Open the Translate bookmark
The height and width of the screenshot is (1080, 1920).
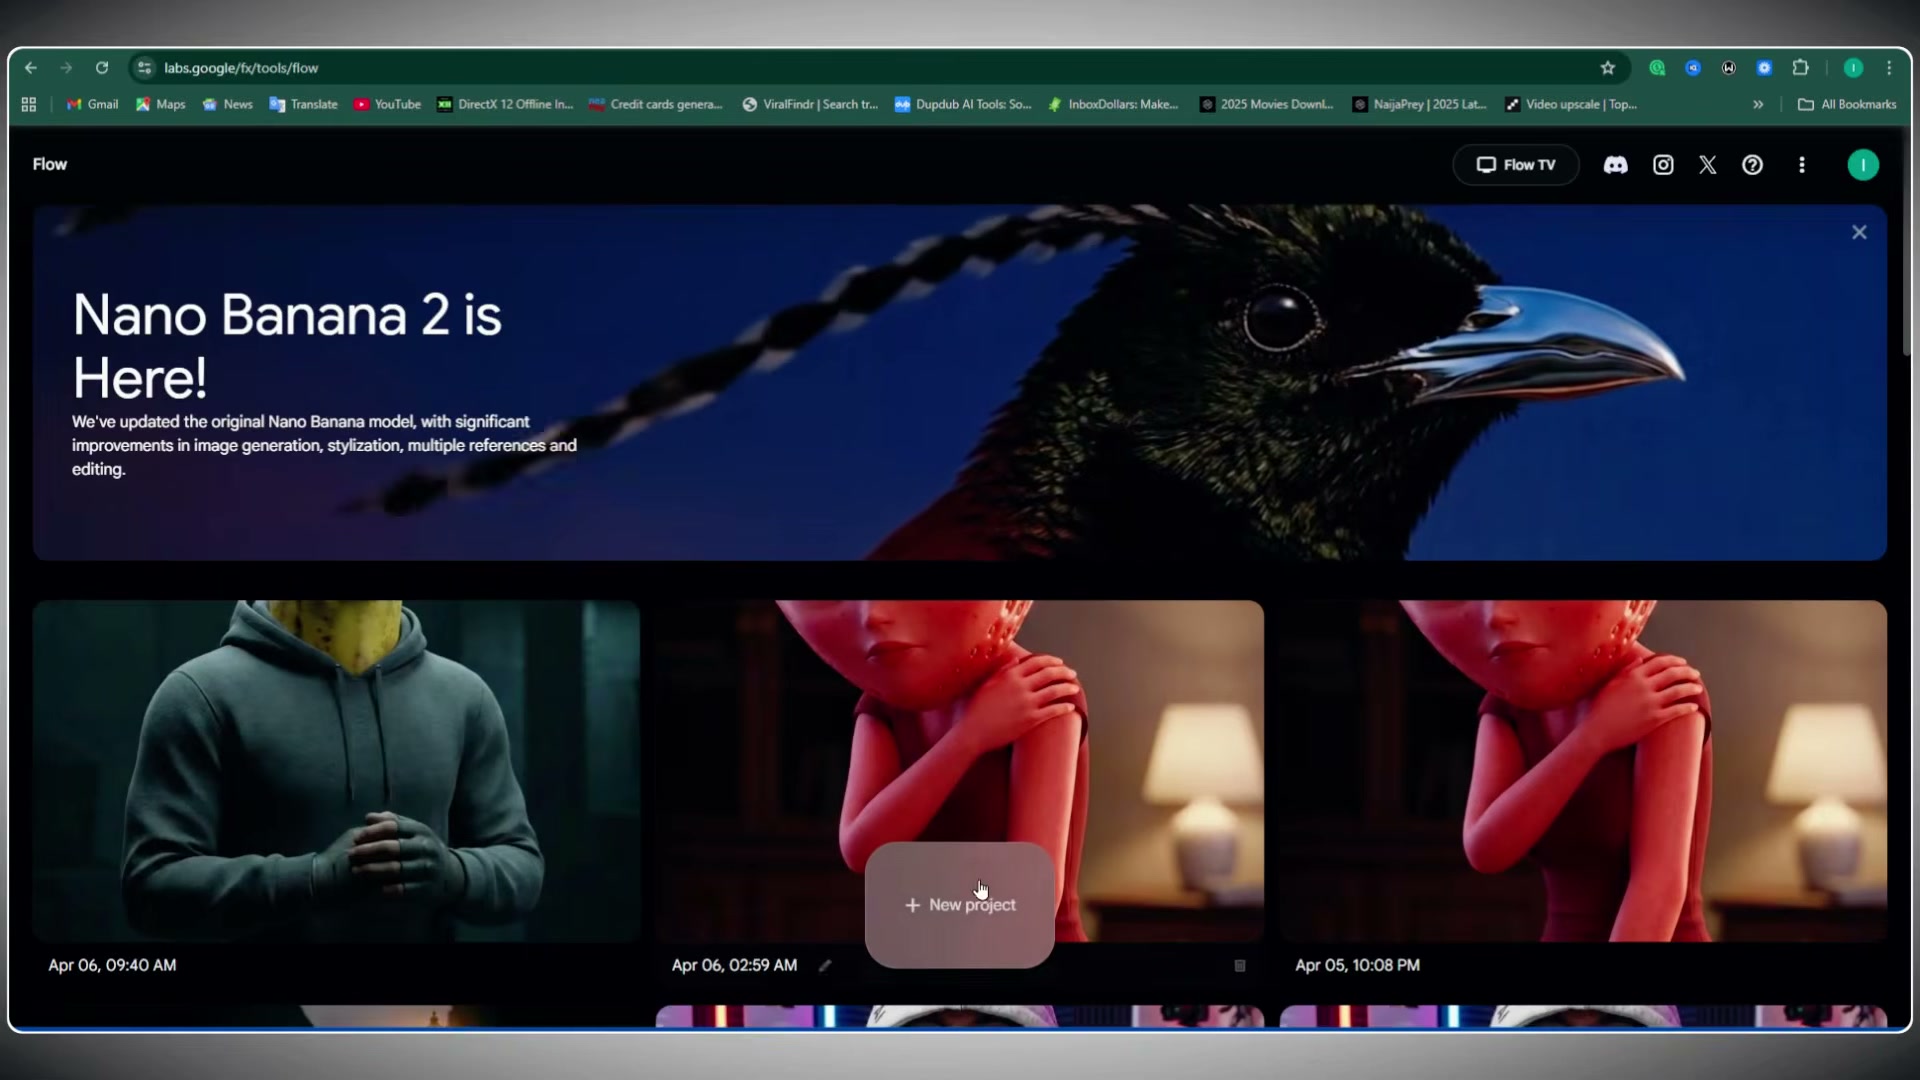tap(303, 104)
